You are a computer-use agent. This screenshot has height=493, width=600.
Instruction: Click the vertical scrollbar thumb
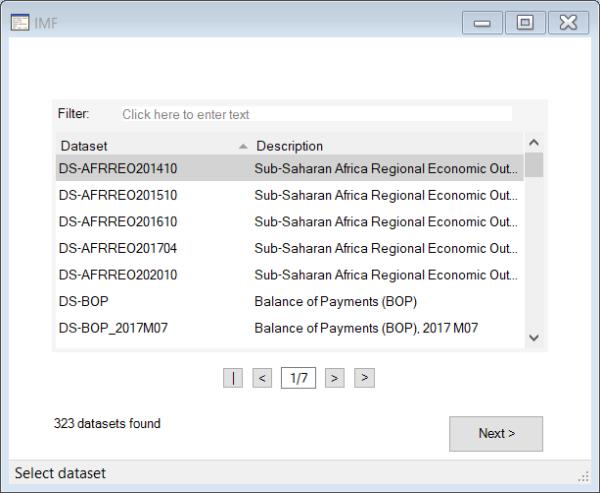(x=535, y=165)
